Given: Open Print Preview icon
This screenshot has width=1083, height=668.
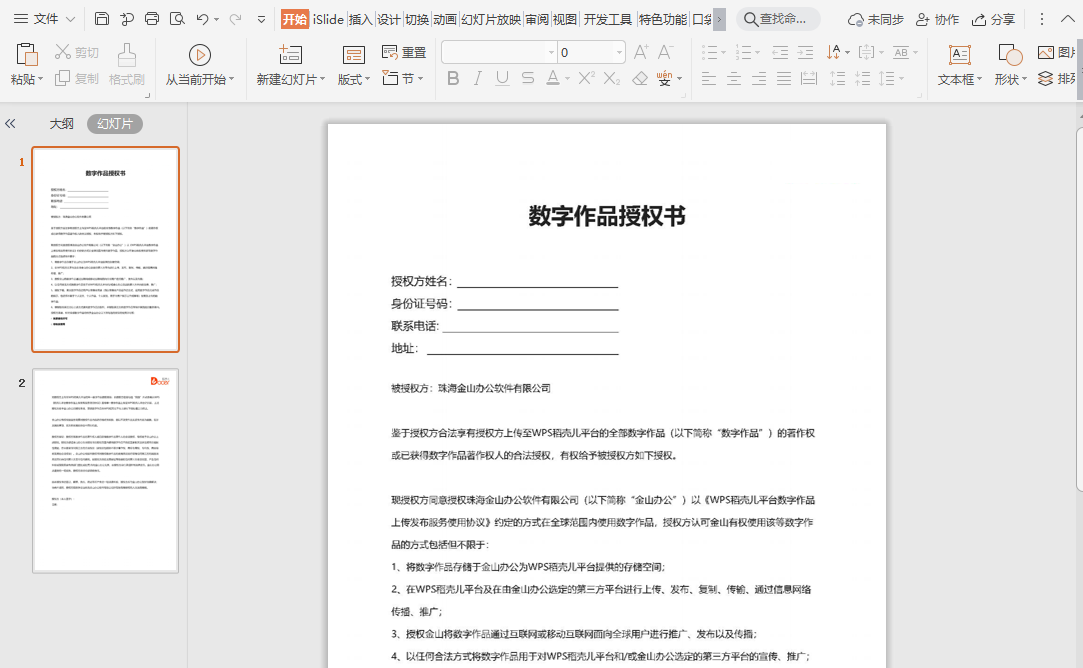Looking at the screenshot, I should [178, 19].
